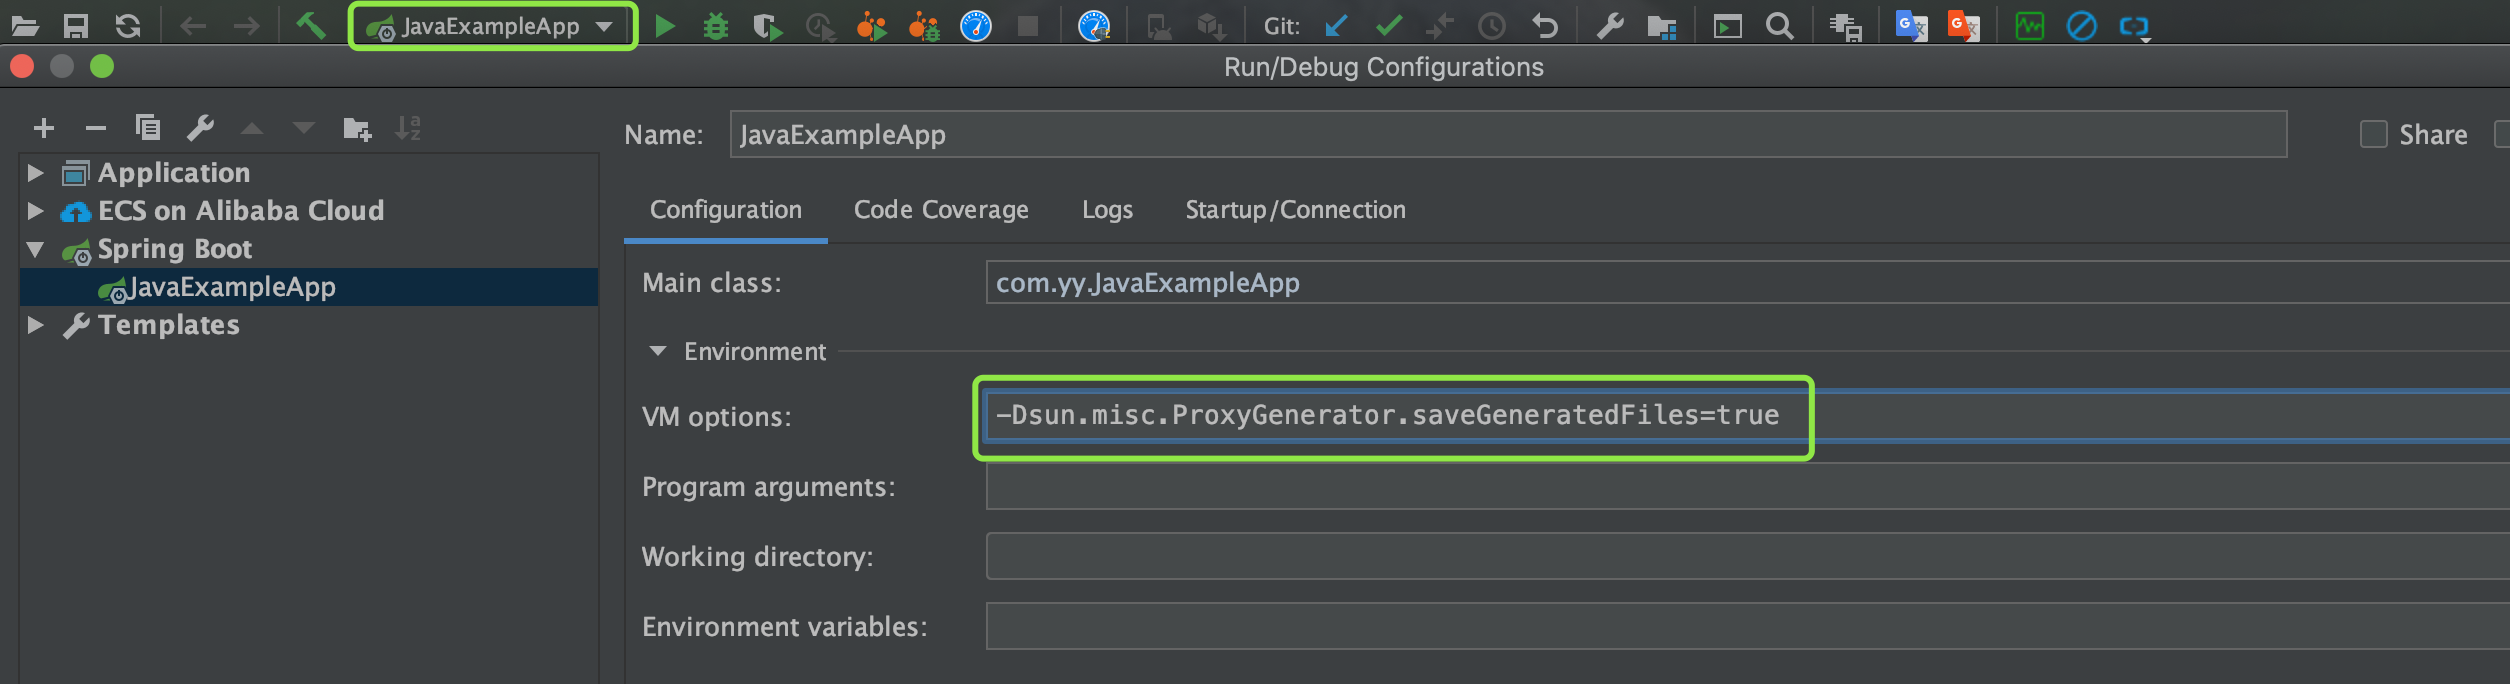Click the Spring Boot tree label
Image resolution: width=2510 pixels, height=684 pixels.
175,249
